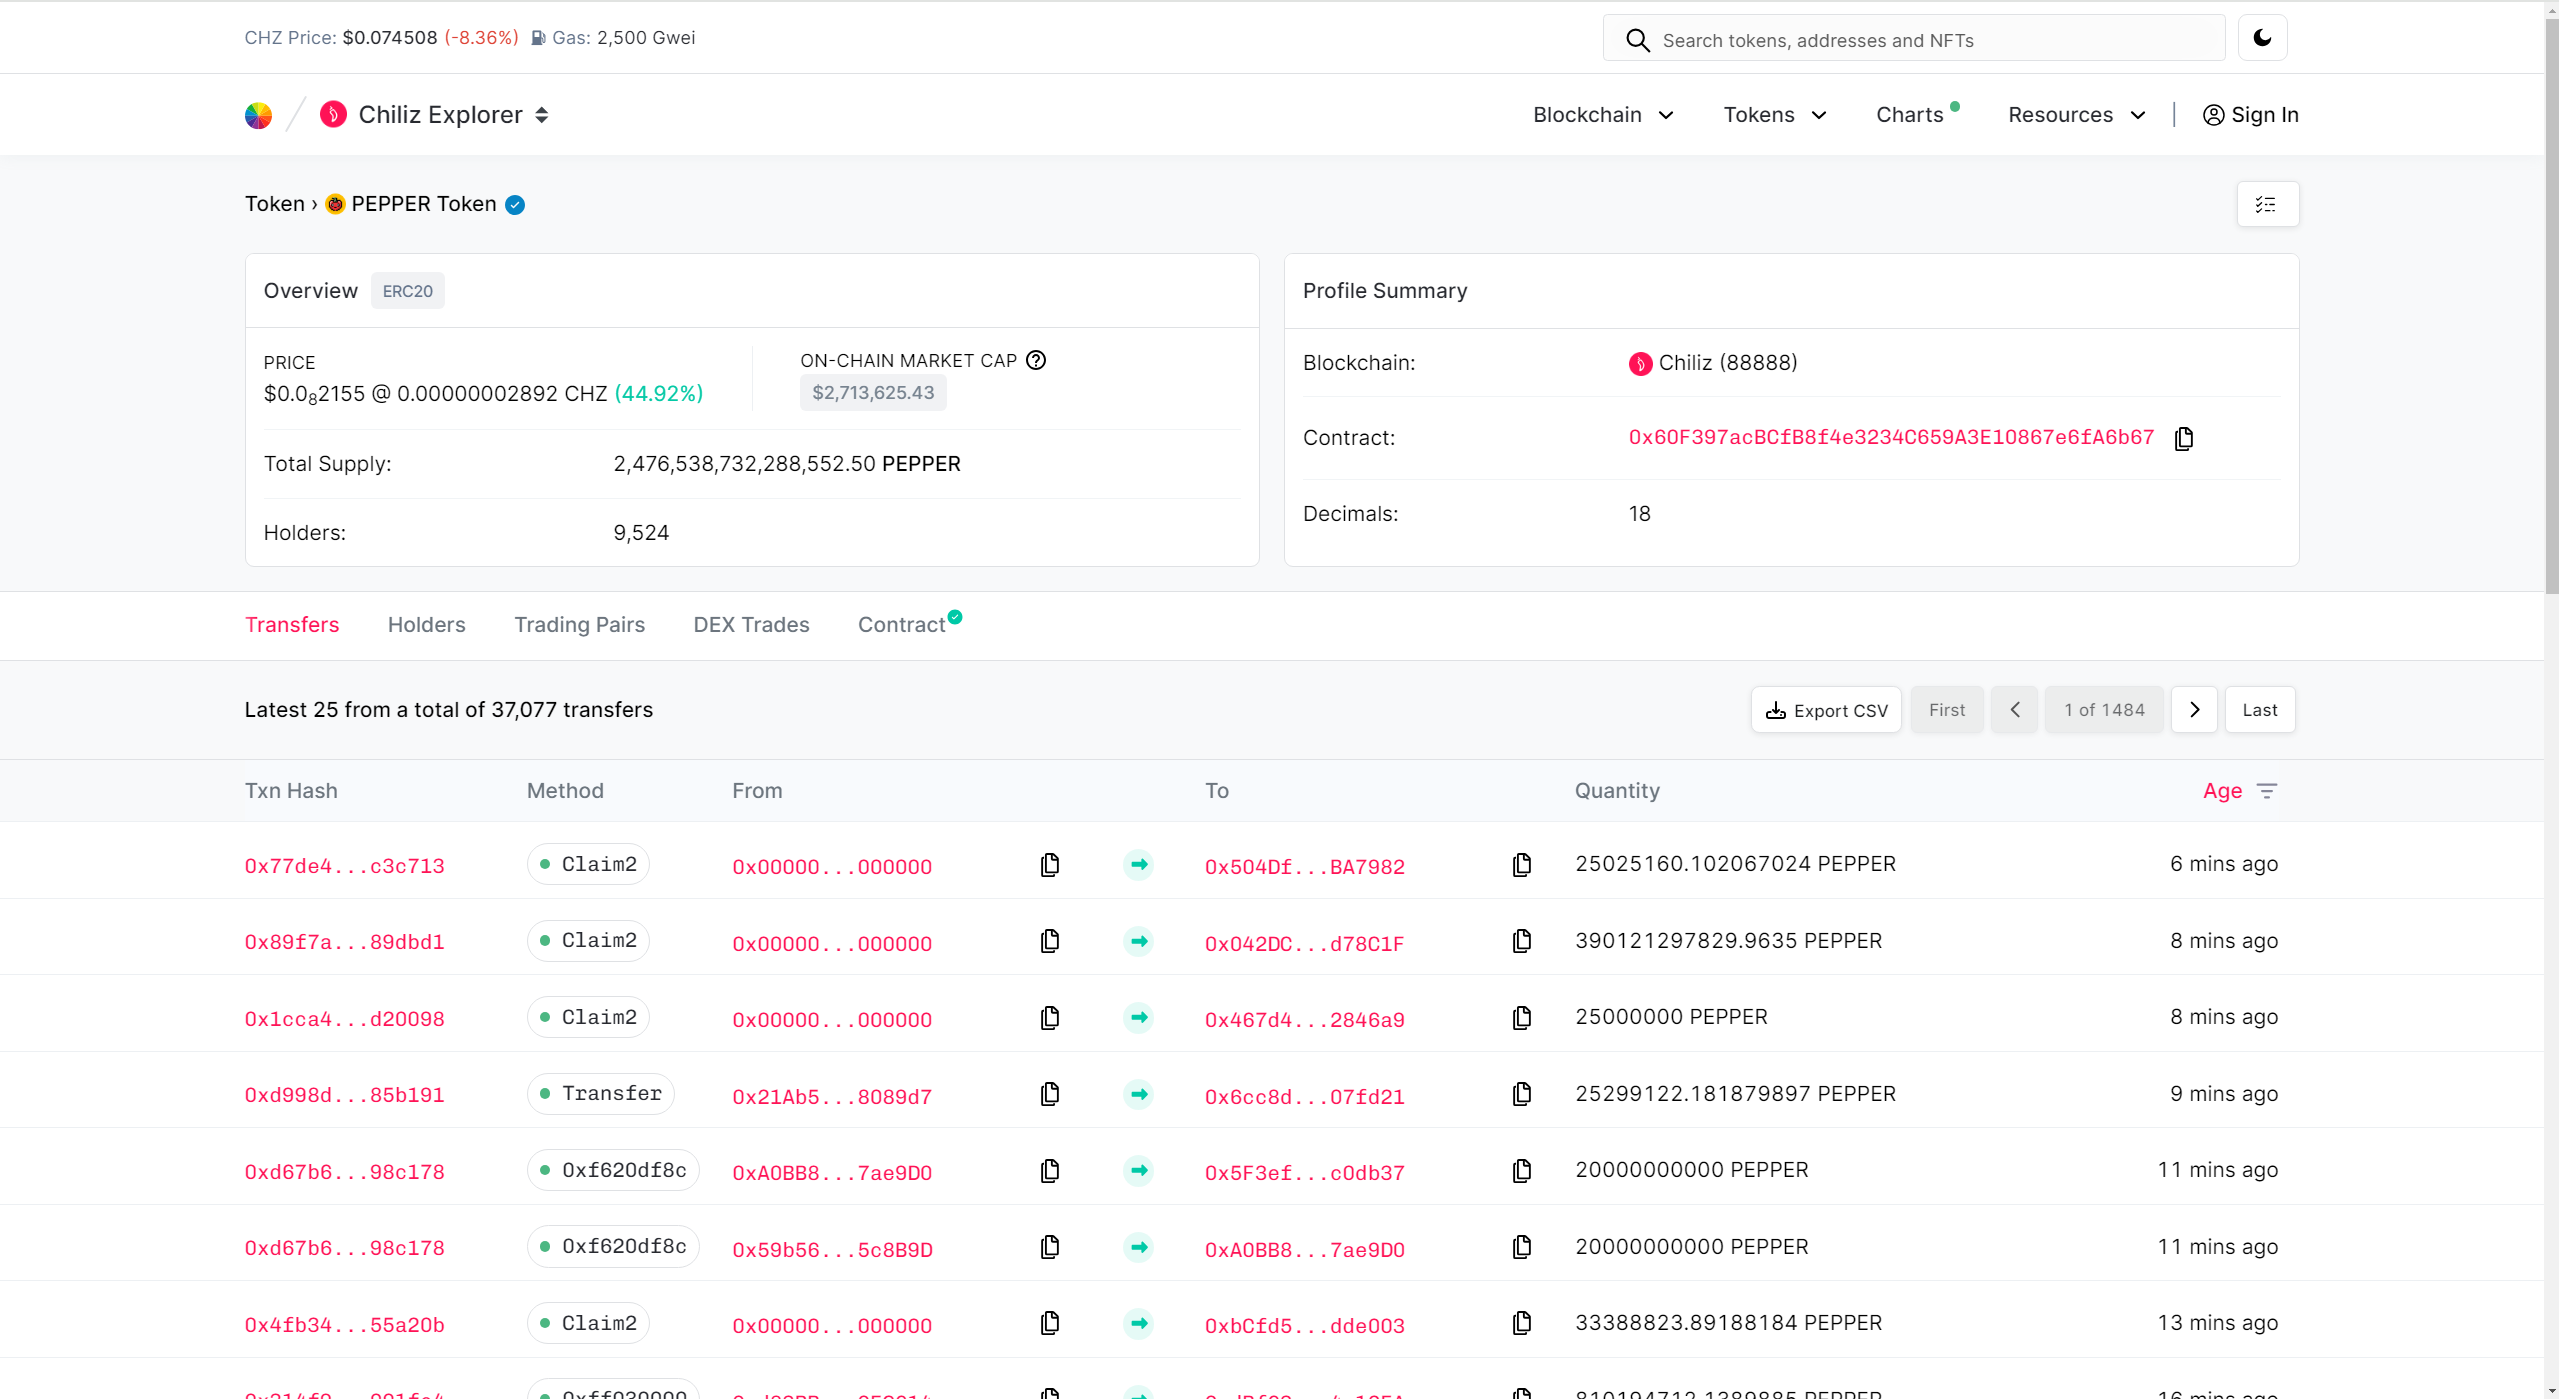Copy From address 0xA0BB8...7ae9D0
This screenshot has height=1399, width=2559.
pos(1050,1171)
